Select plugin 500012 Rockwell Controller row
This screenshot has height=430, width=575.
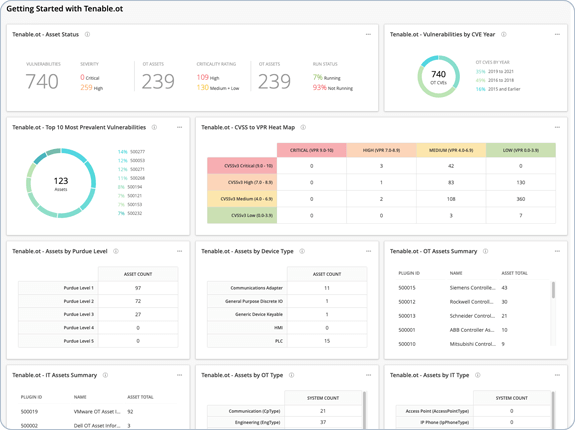coord(473,302)
